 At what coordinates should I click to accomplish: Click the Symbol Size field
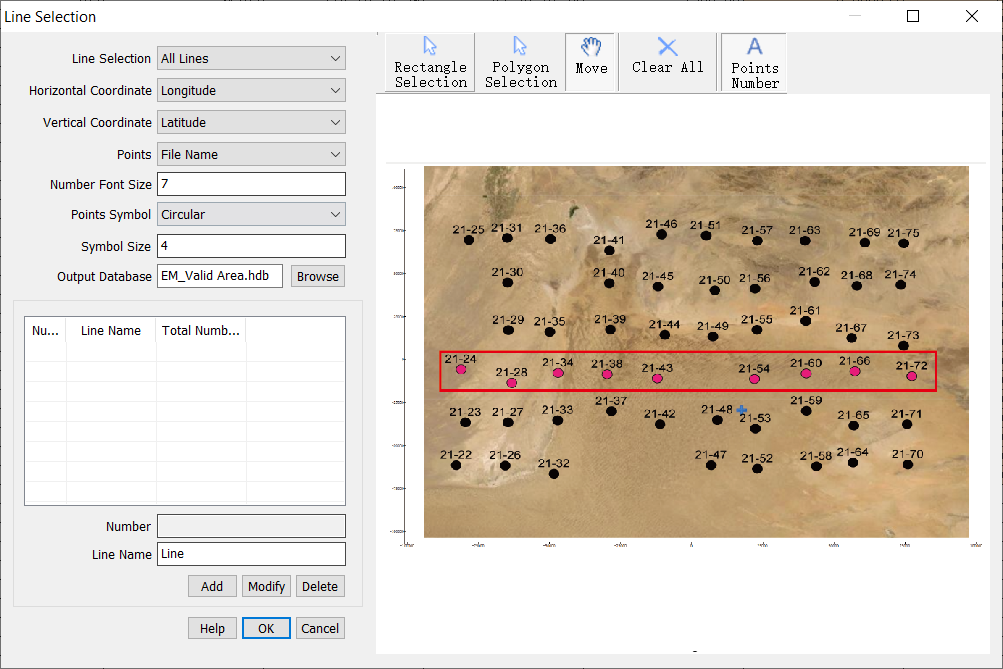(251, 246)
